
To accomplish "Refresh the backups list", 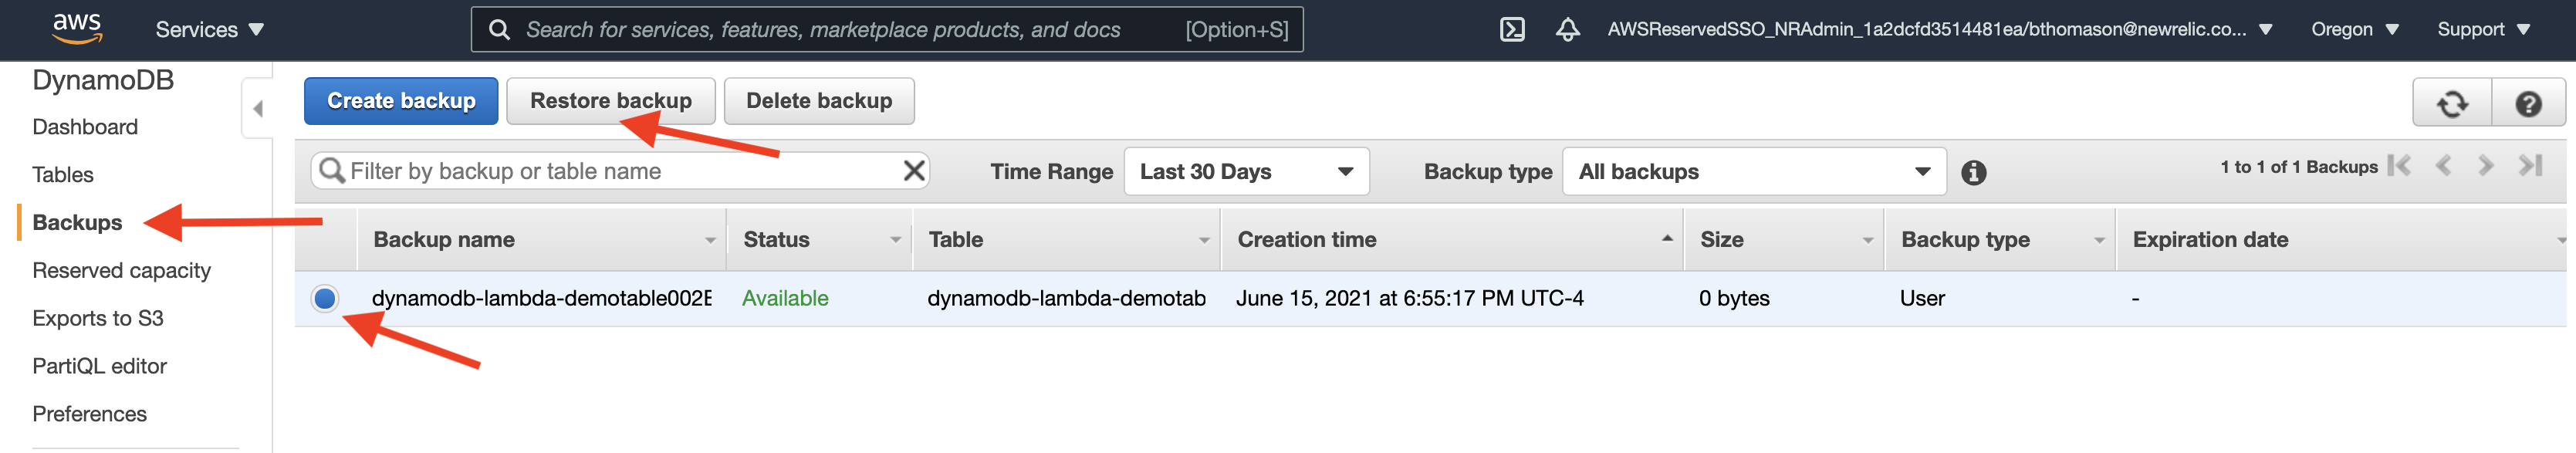I will (2451, 103).
